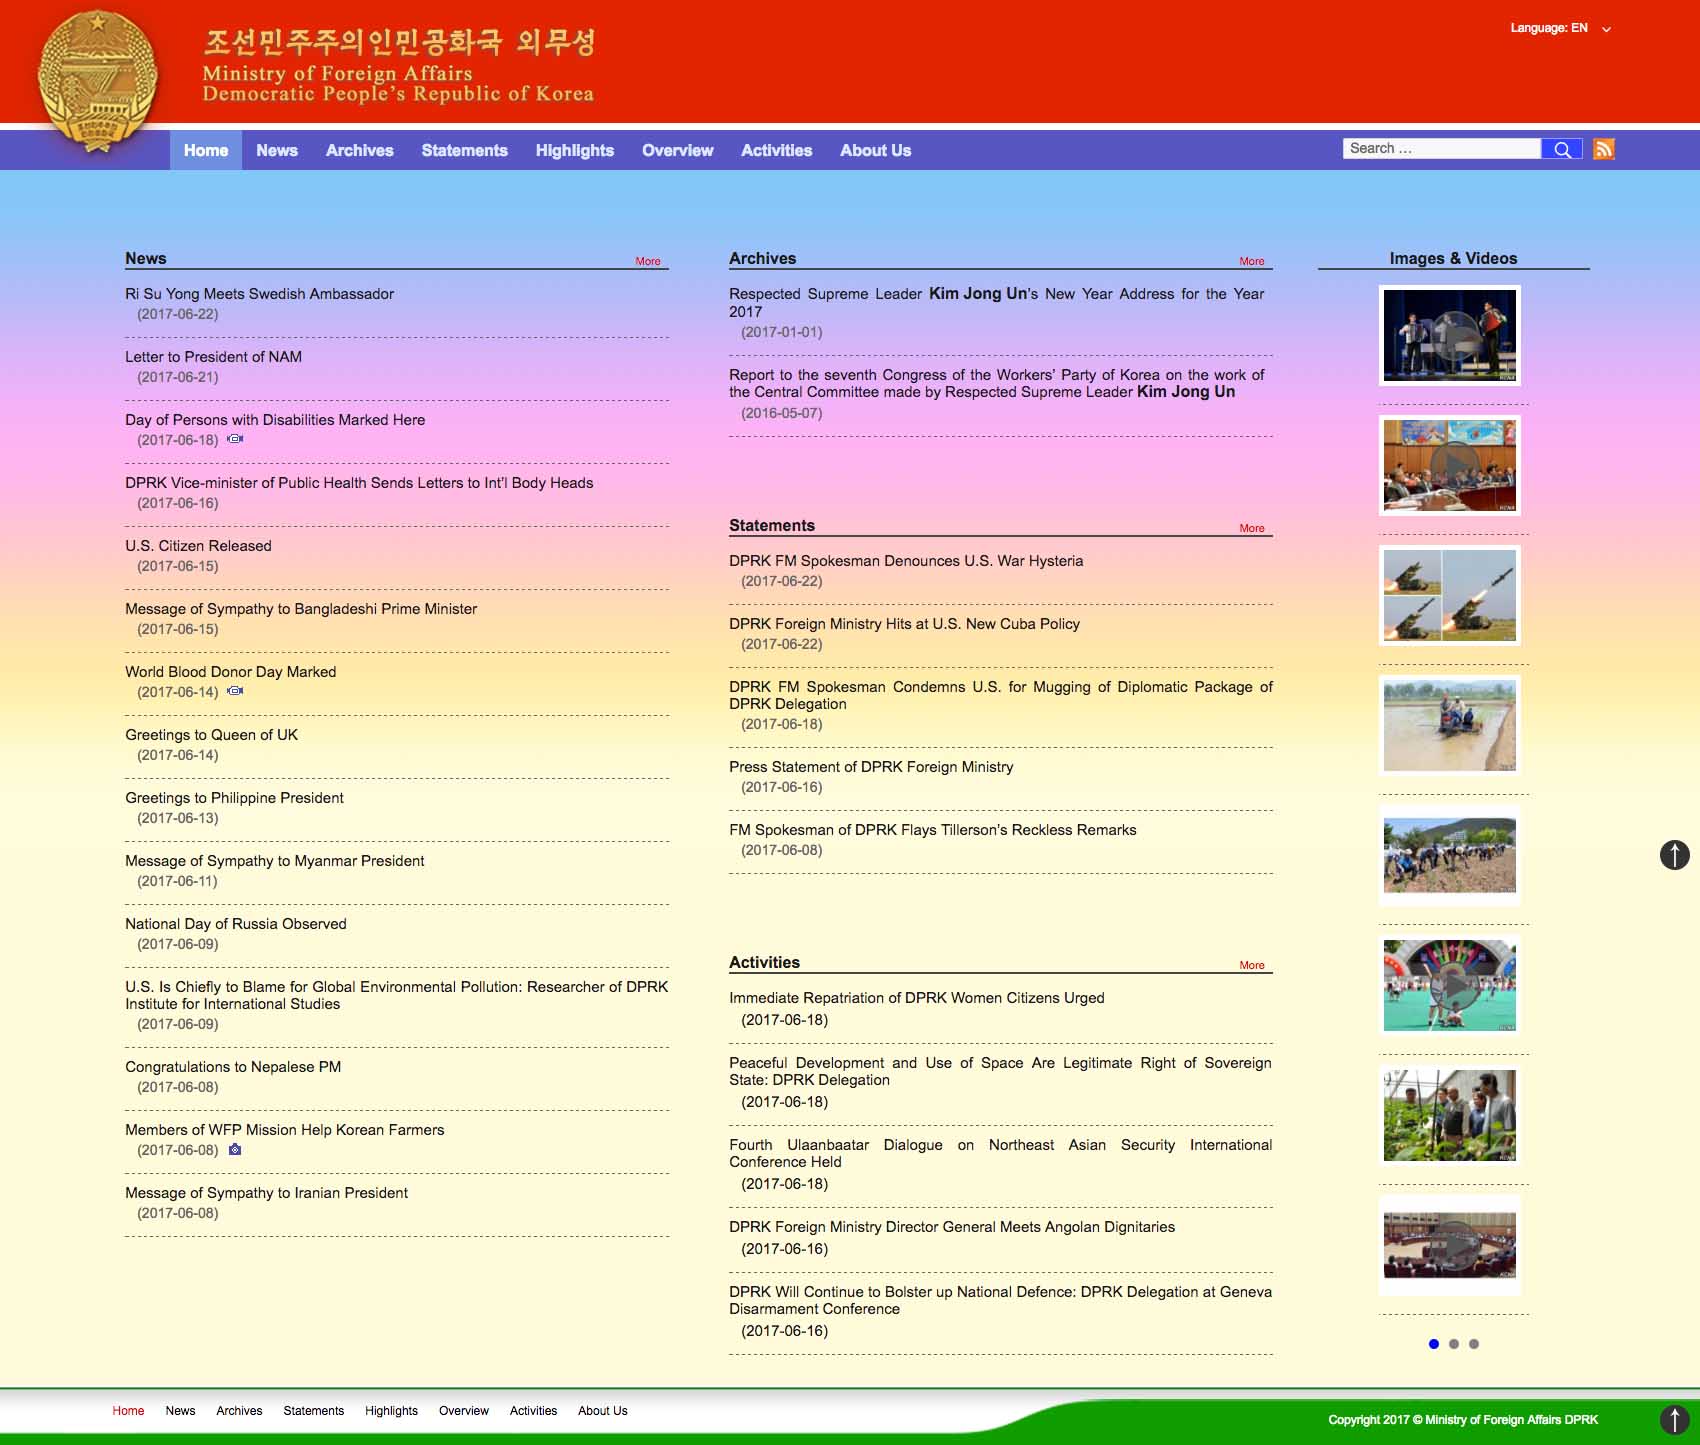Click inside the Search text field
Image resolution: width=1700 pixels, height=1445 pixels.
(x=1440, y=148)
